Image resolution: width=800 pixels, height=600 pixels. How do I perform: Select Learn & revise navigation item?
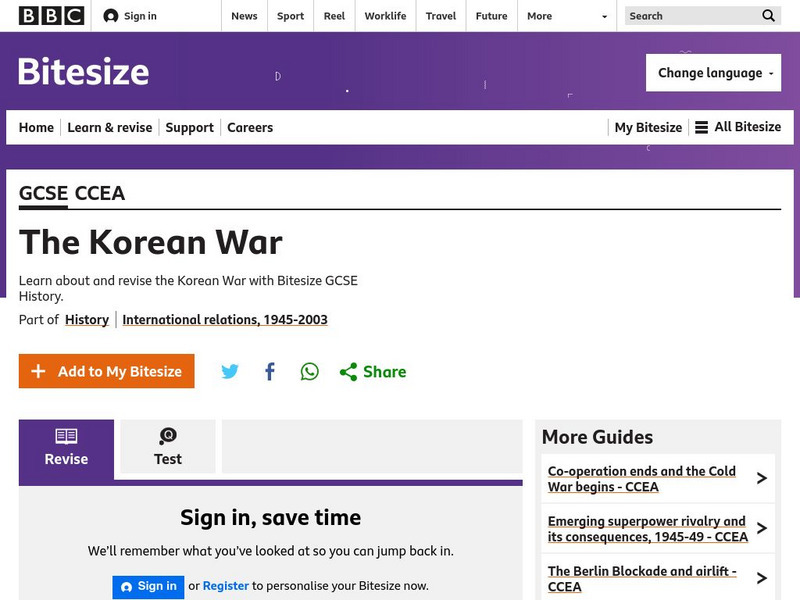[x=110, y=127]
